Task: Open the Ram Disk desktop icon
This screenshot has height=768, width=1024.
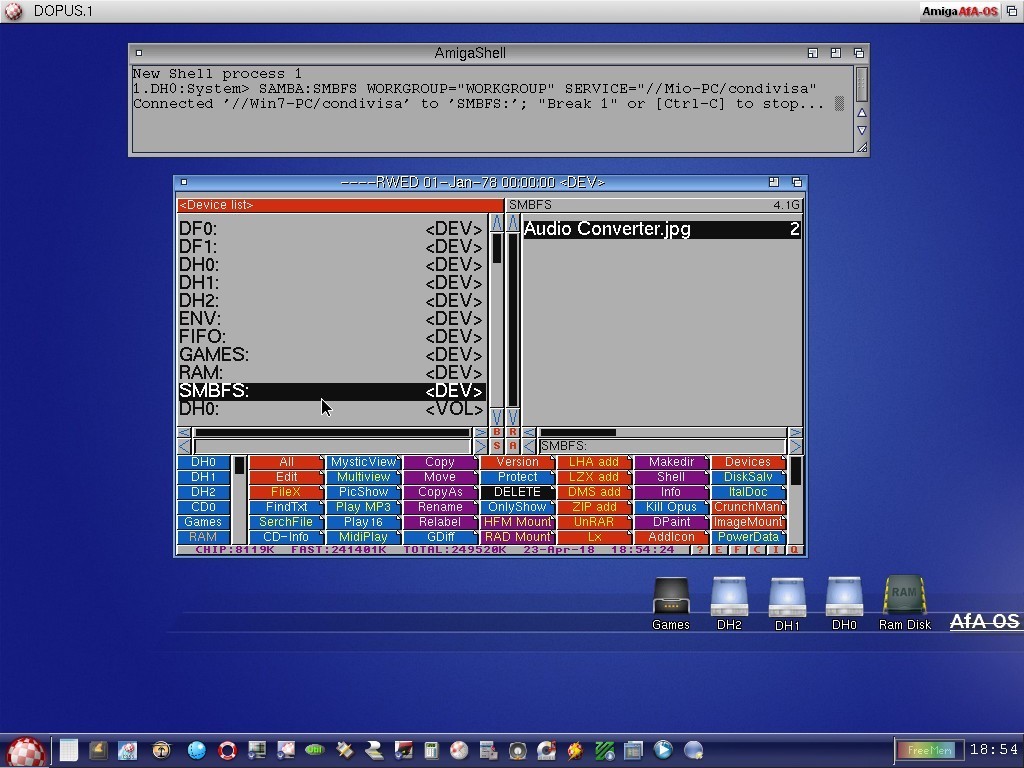Action: [x=904, y=598]
